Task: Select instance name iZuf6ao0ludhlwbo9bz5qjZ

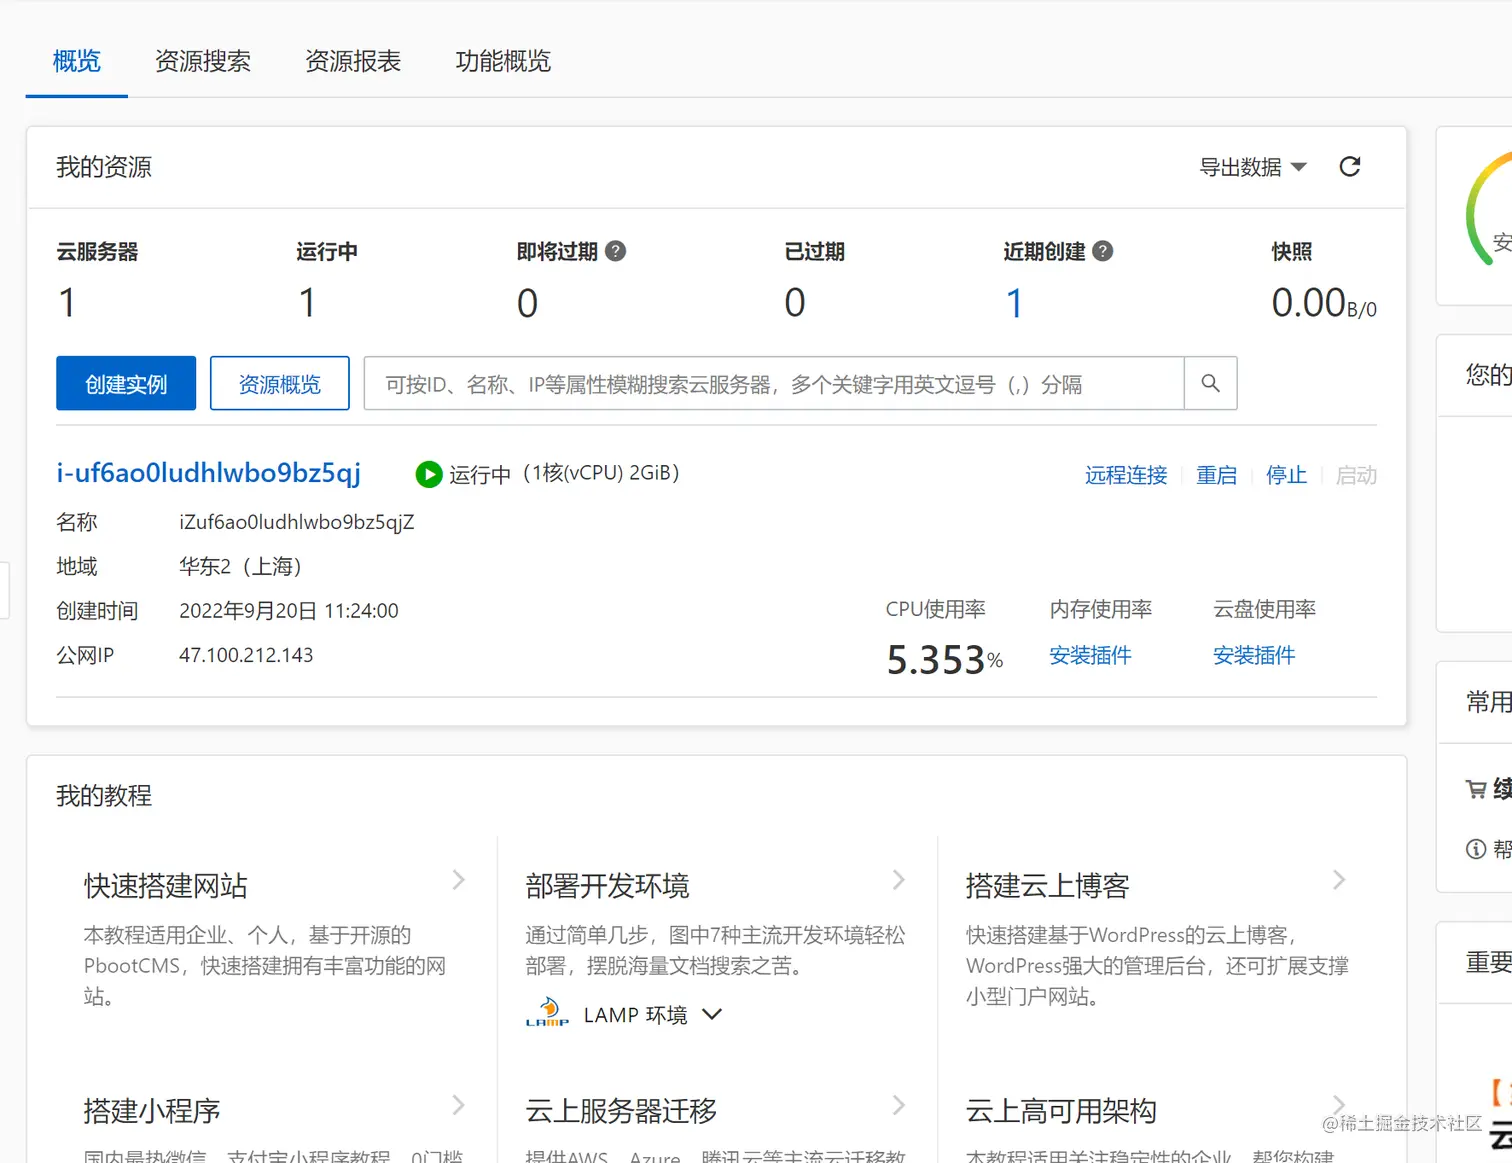Action: click(x=297, y=522)
